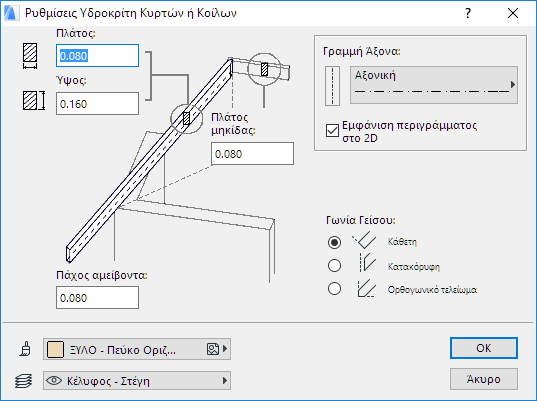This screenshot has height=401, width=537.
Task: Click hatched rafter section in diagram circle
Action: click(x=186, y=118)
